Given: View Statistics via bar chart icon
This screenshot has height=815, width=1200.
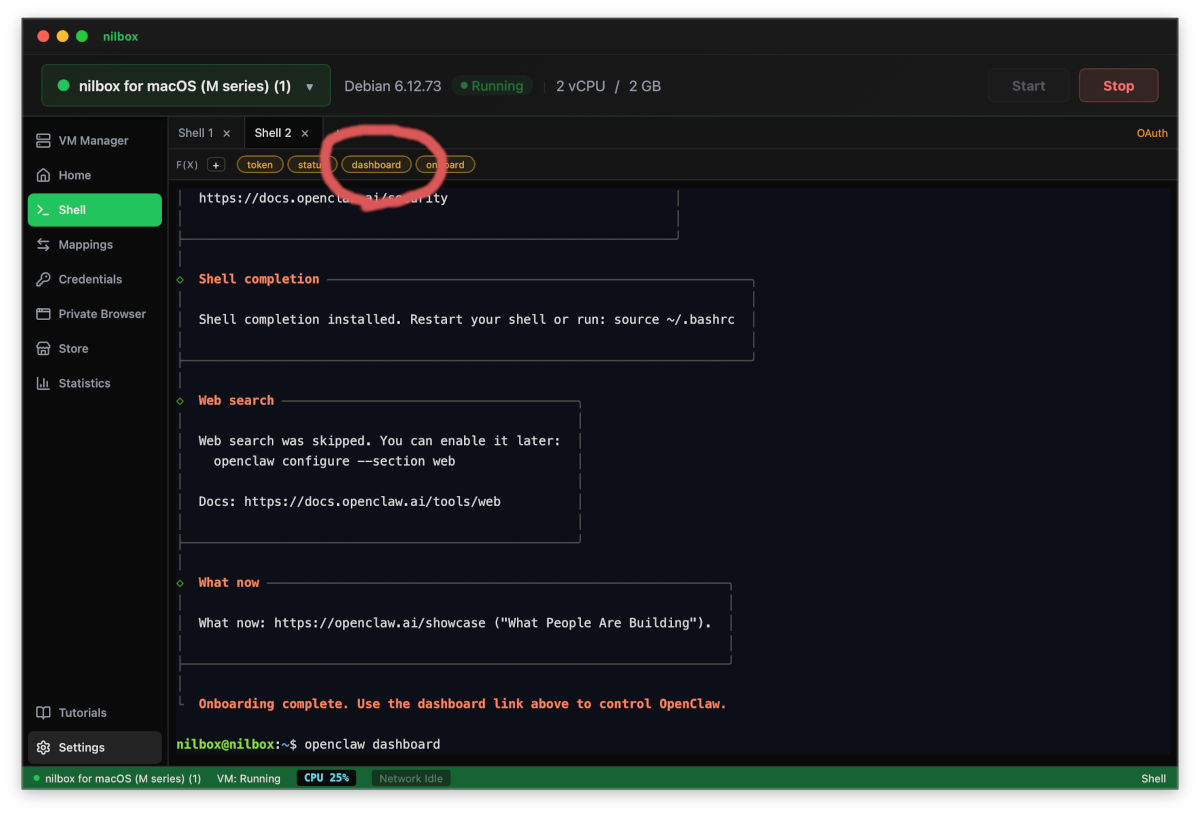Looking at the screenshot, I should (43, 384).
